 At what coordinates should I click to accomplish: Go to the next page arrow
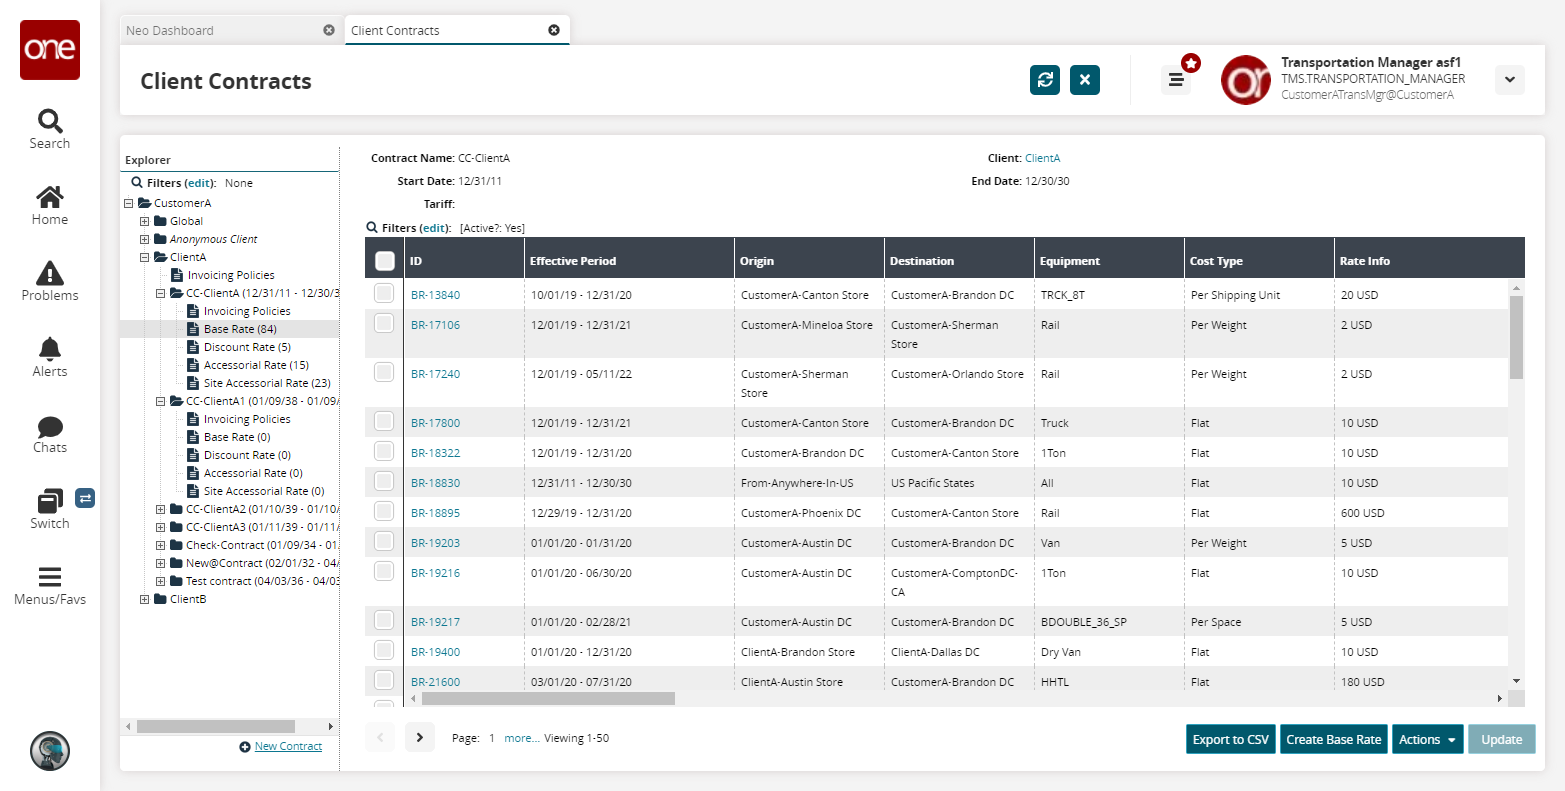[x=420, y=738]
